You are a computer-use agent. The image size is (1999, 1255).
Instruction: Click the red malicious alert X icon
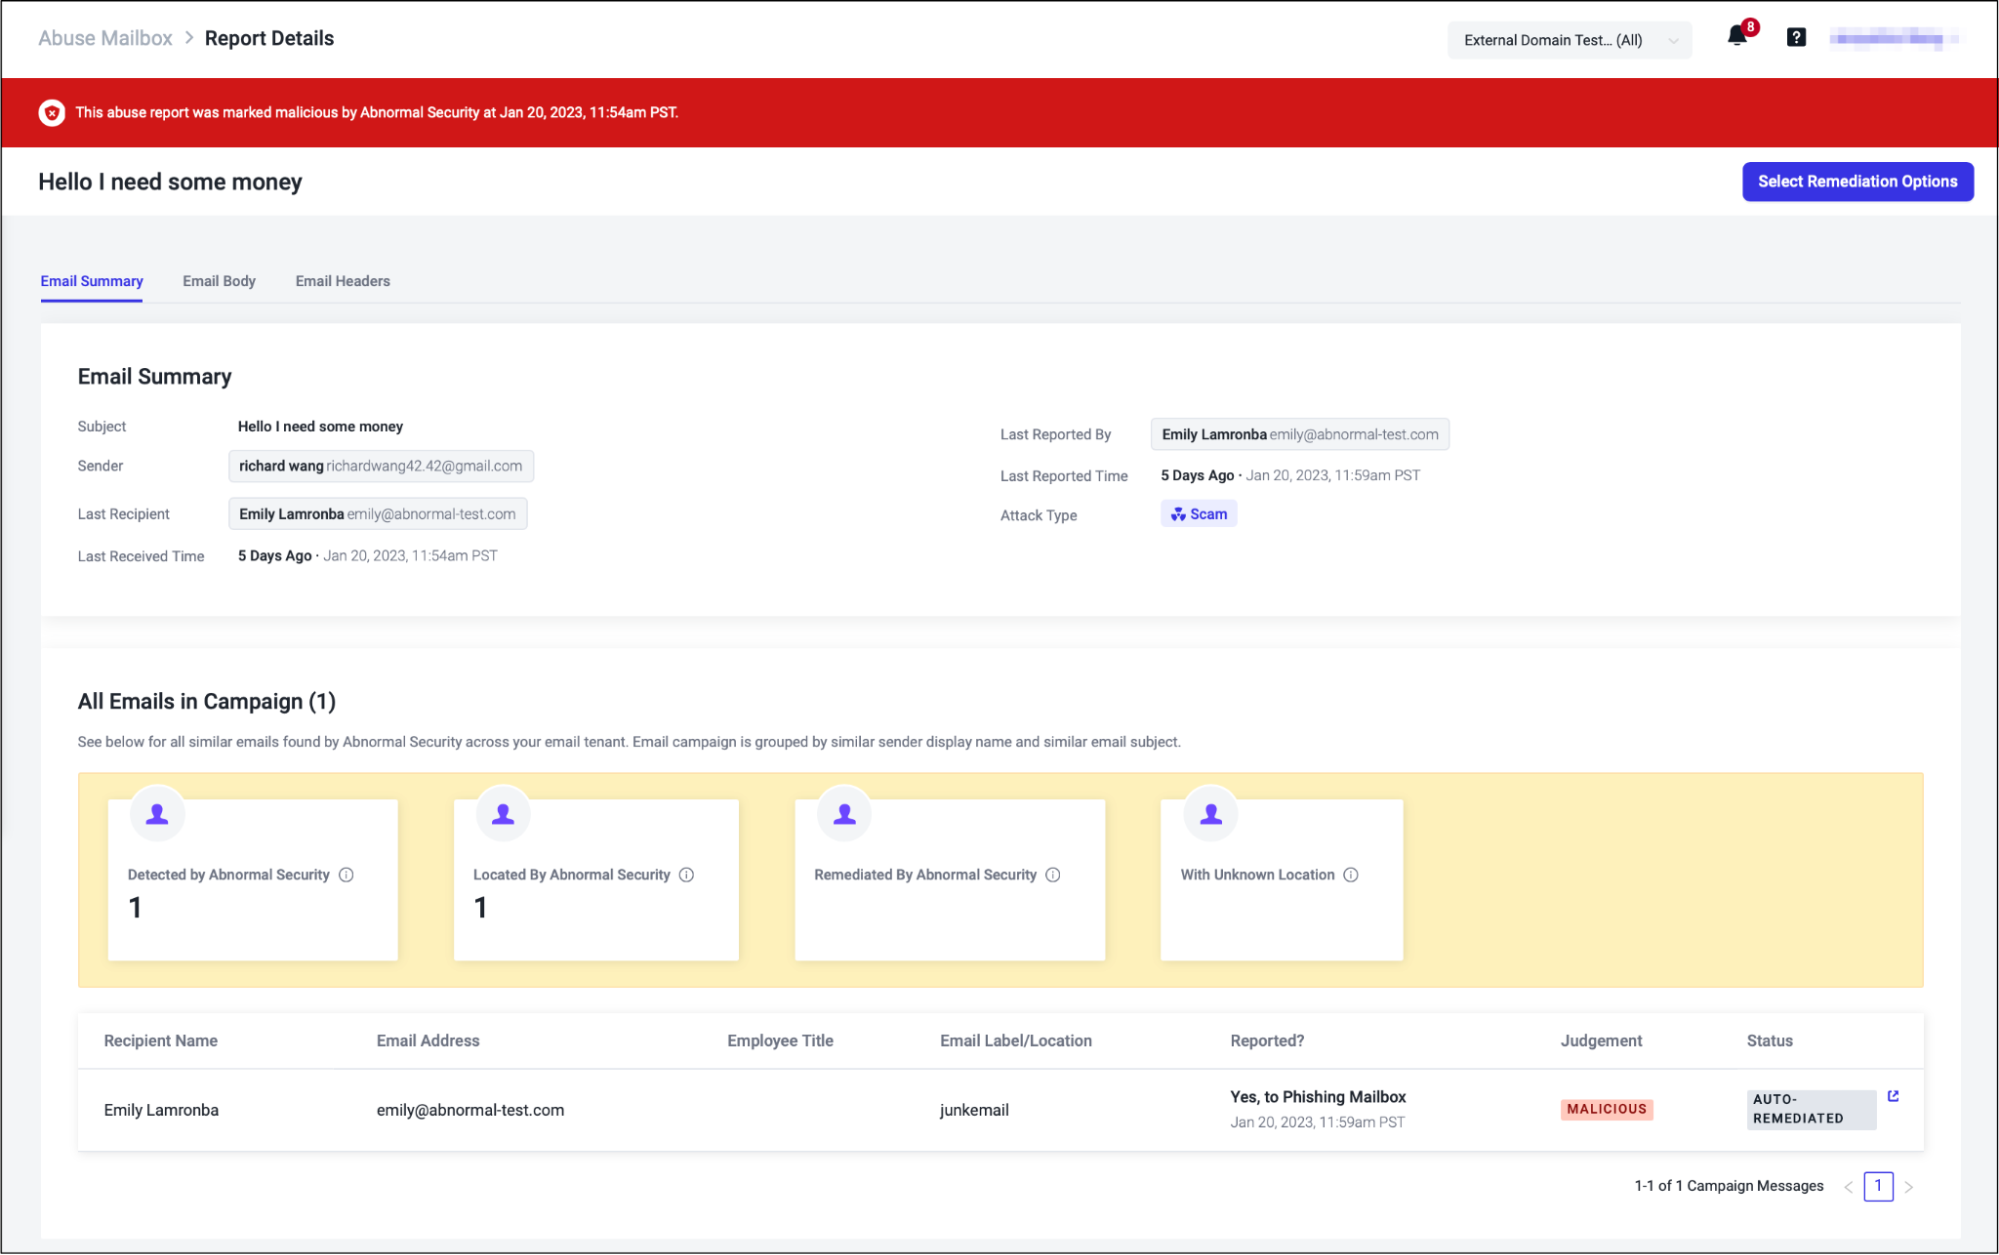point(52,113)
